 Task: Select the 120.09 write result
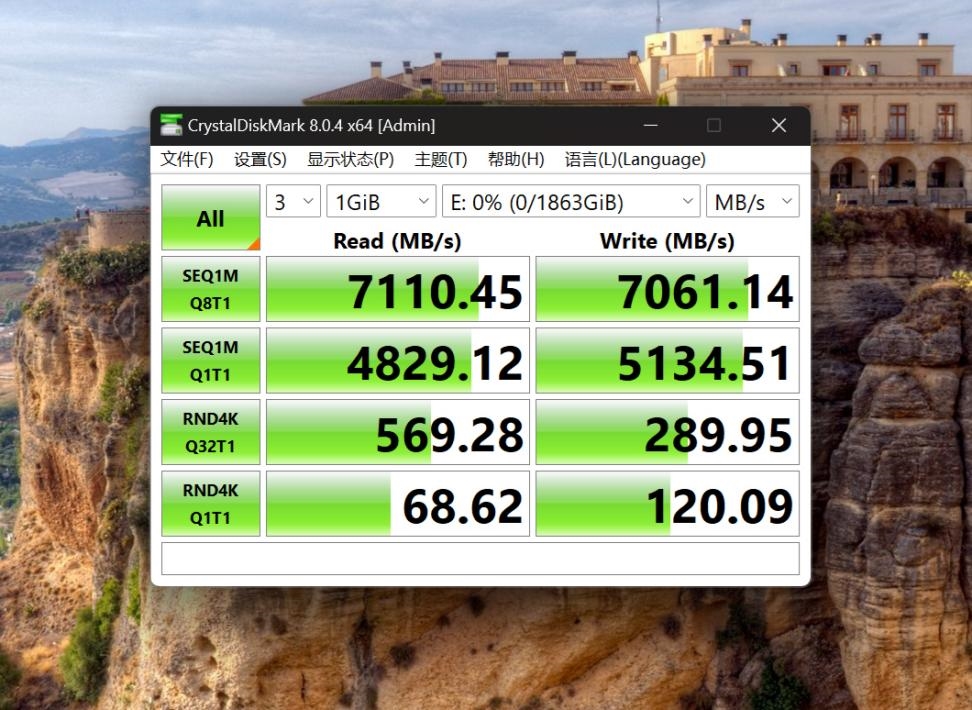coord(668,504)
